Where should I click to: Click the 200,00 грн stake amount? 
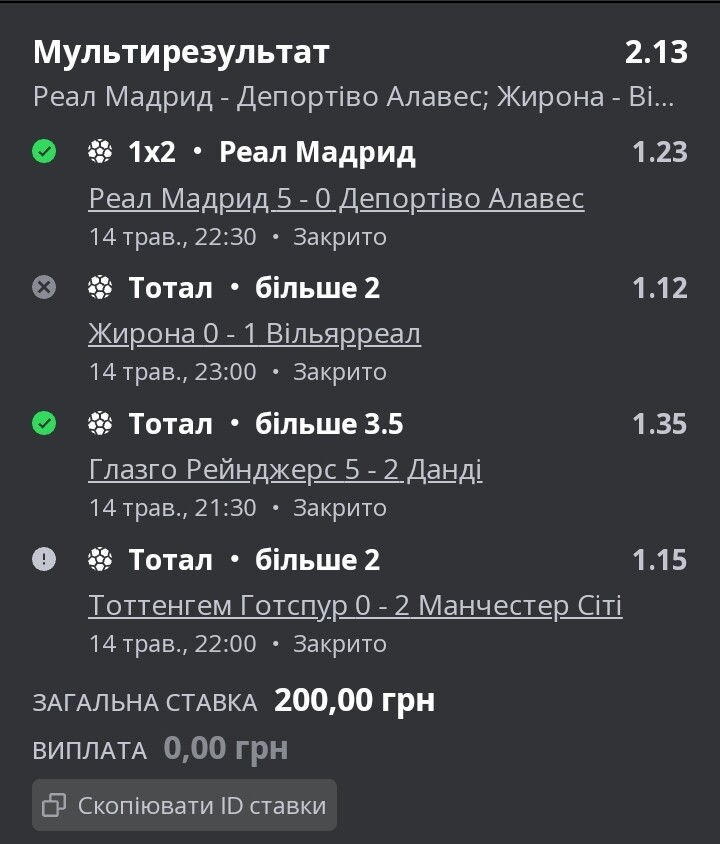click(x=355, y=701)
